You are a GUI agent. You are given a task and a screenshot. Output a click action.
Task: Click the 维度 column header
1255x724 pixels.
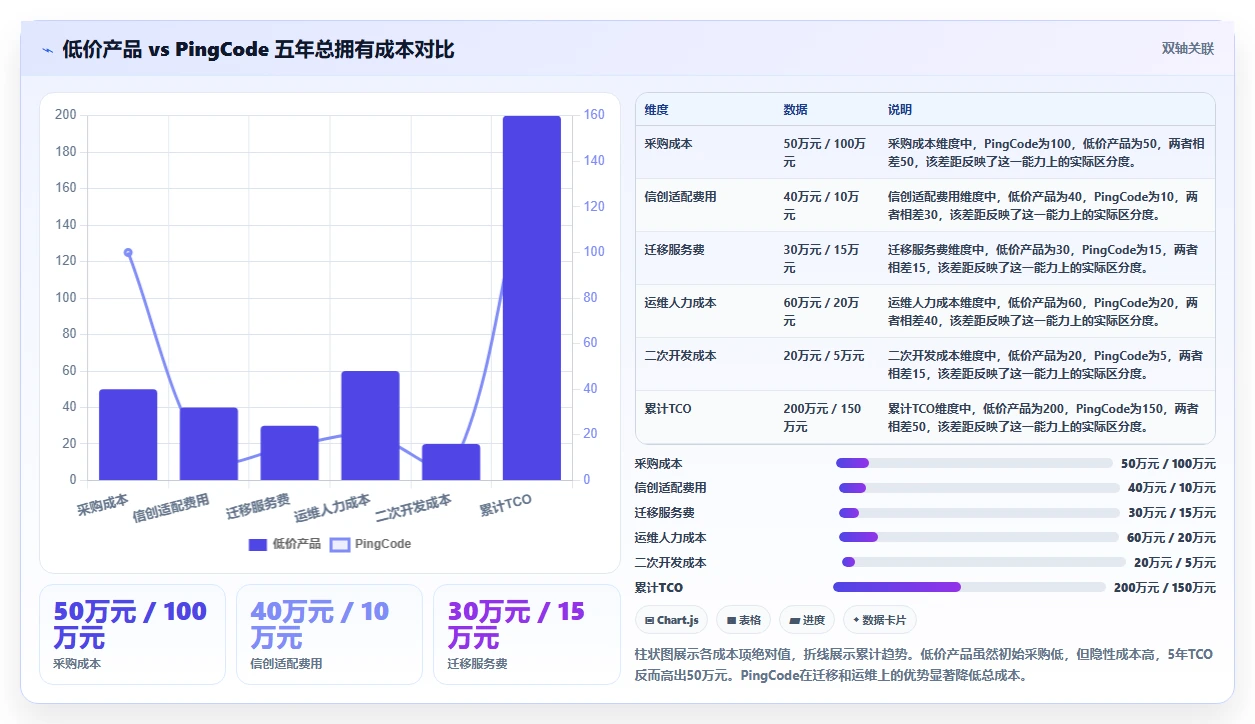[x=657, y=109]
